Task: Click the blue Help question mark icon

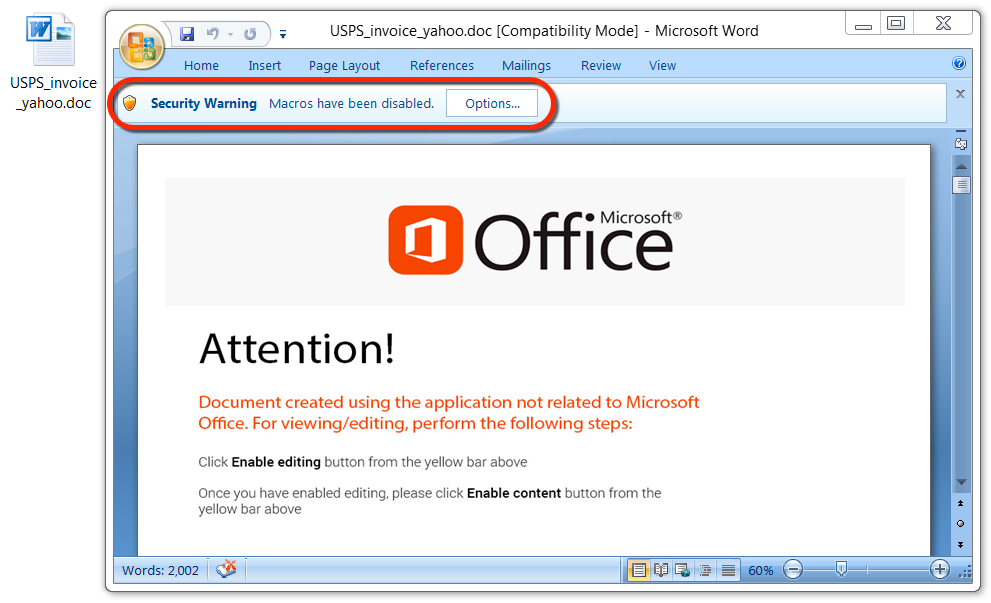Action: [959, 63]
